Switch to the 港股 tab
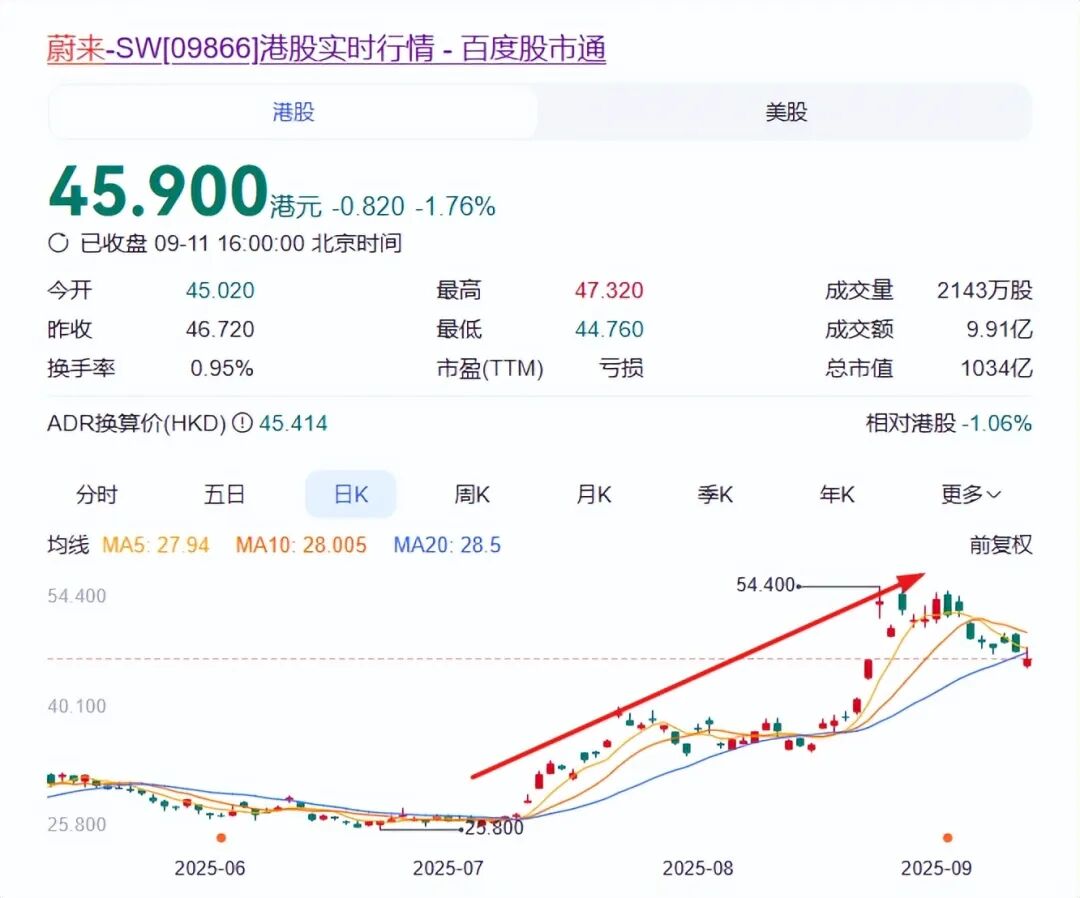1080x898 pixels. [x=293, y=112]
